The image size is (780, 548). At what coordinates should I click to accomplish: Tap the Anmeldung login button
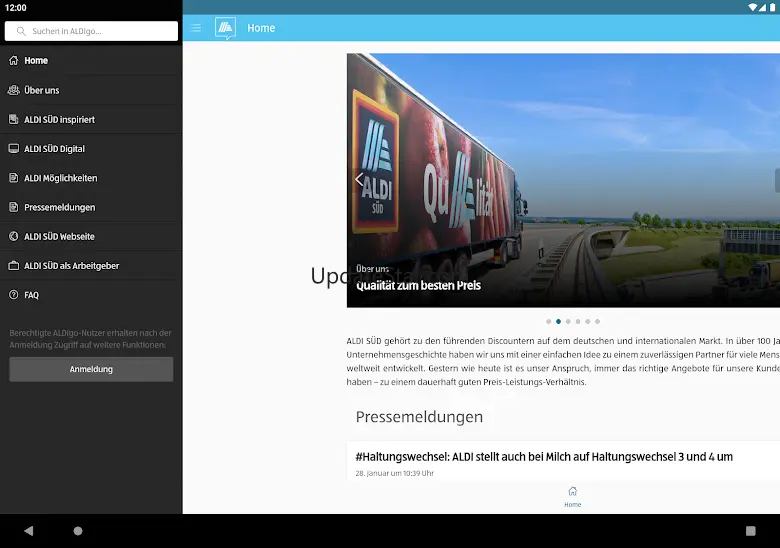91,369
